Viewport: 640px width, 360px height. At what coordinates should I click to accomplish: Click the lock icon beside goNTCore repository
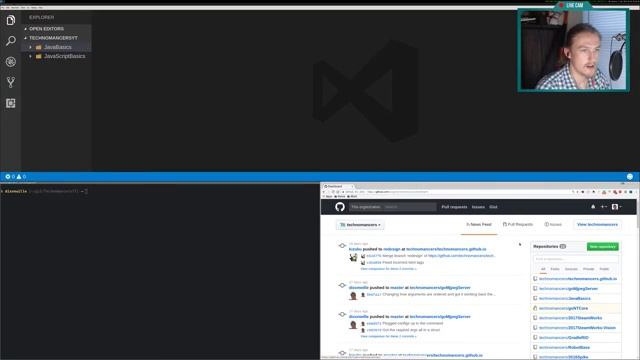pos(535,308)
